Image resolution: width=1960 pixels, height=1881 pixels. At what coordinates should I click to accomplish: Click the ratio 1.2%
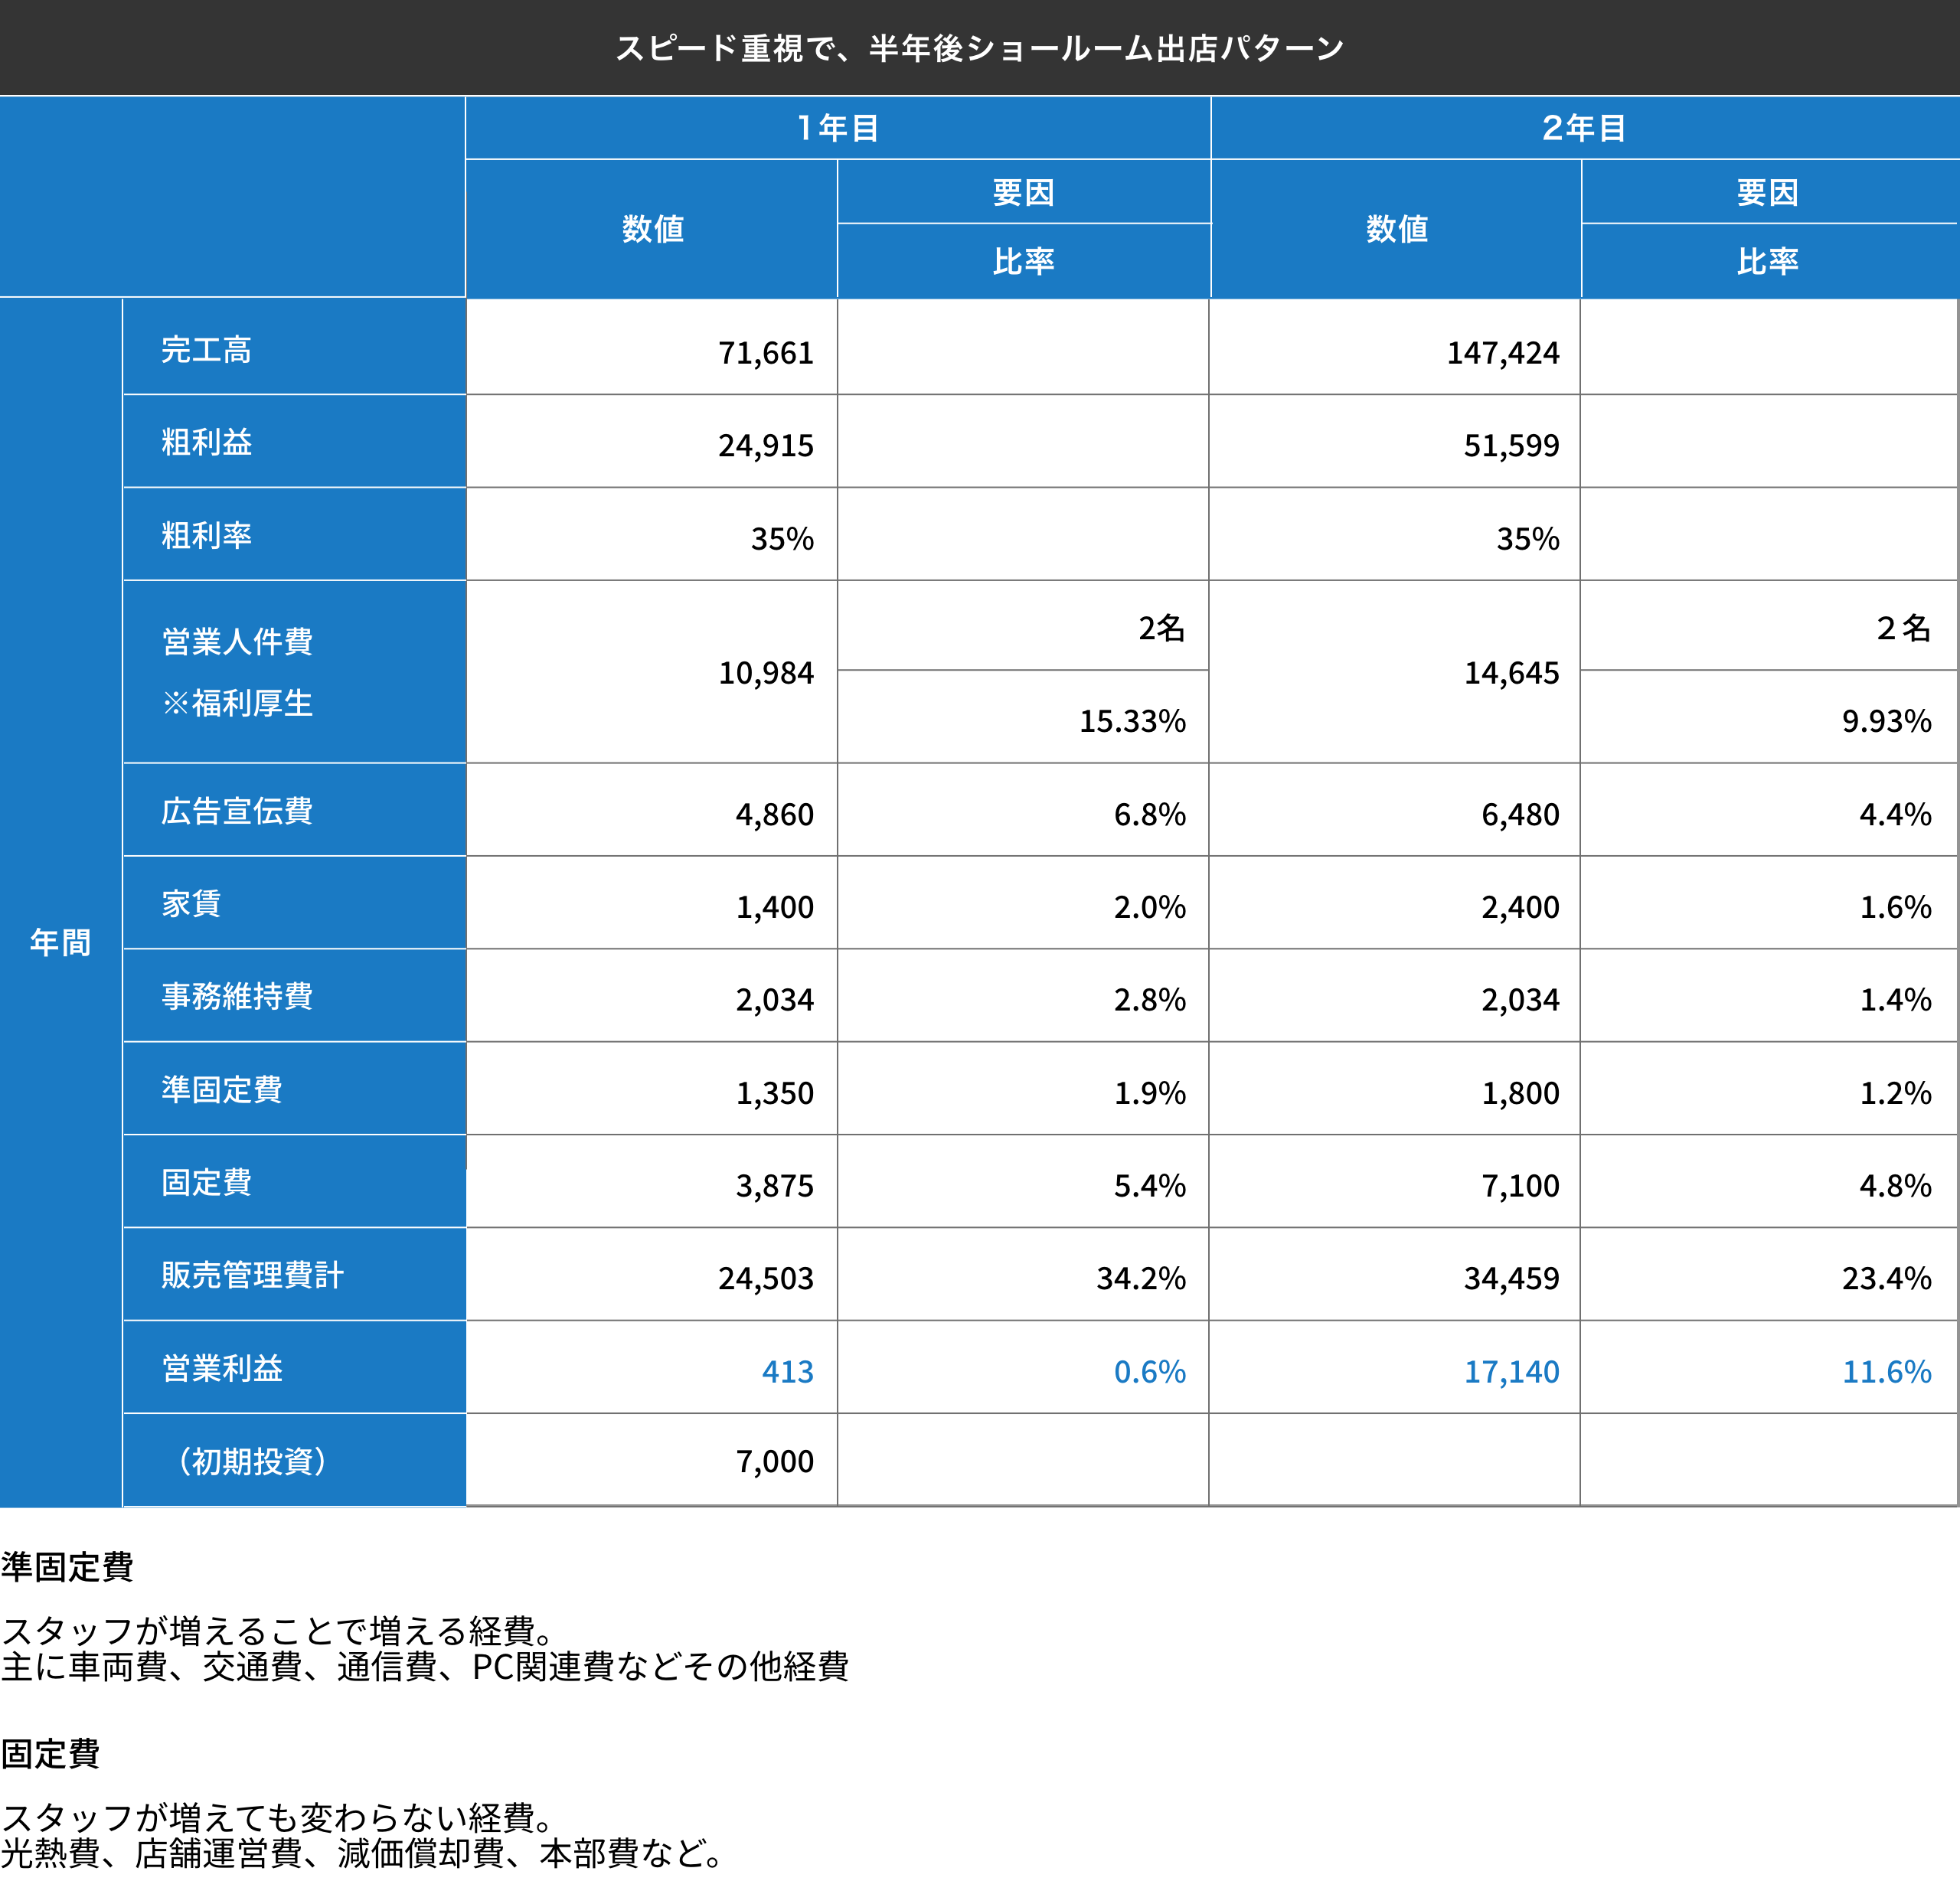(1895, 1093)
